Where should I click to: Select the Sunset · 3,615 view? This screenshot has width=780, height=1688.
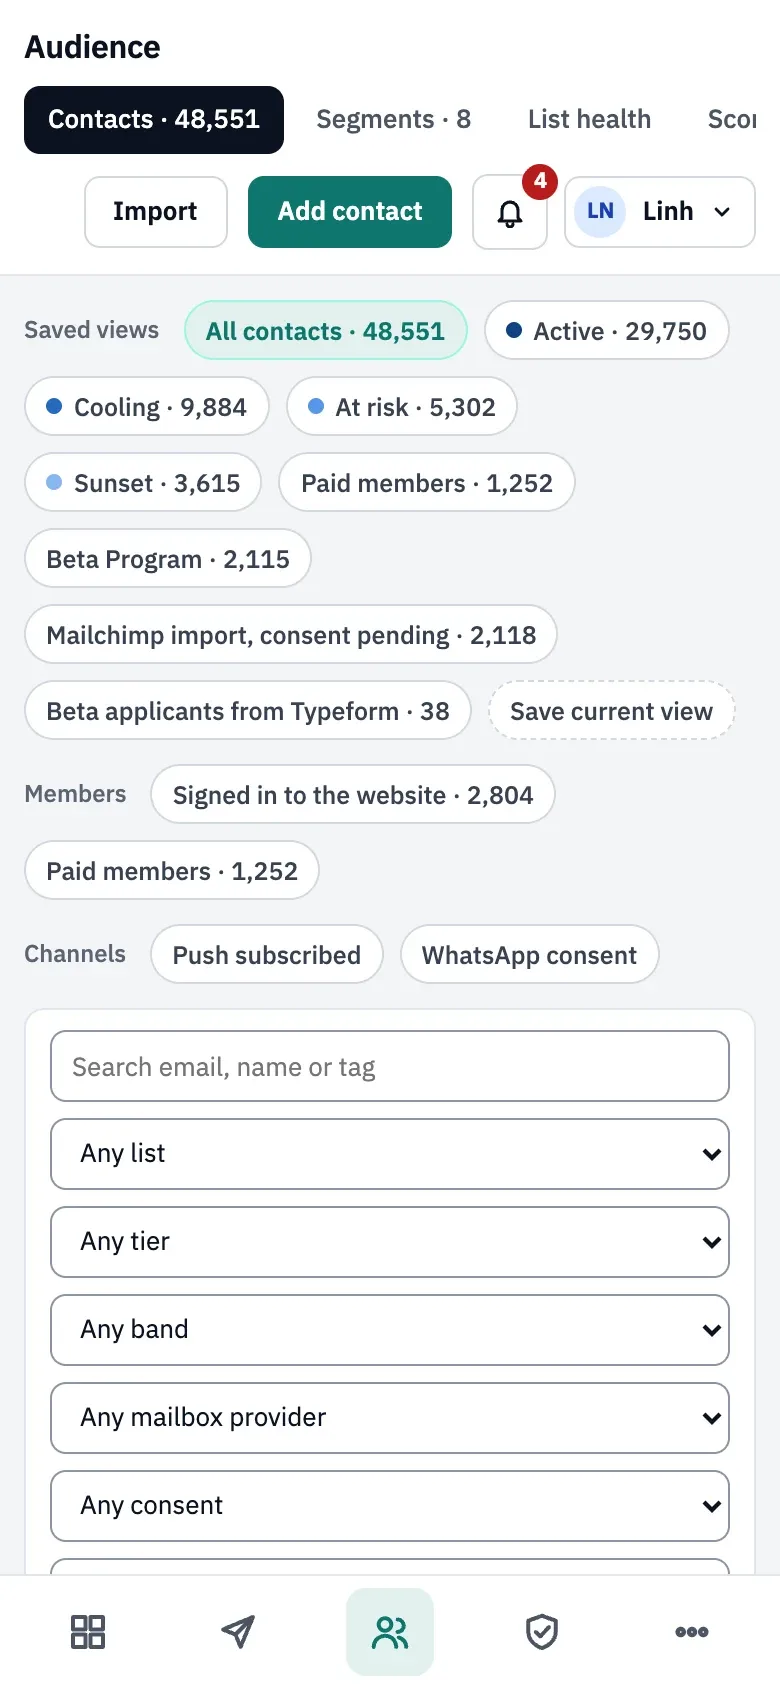coord(143,483)
